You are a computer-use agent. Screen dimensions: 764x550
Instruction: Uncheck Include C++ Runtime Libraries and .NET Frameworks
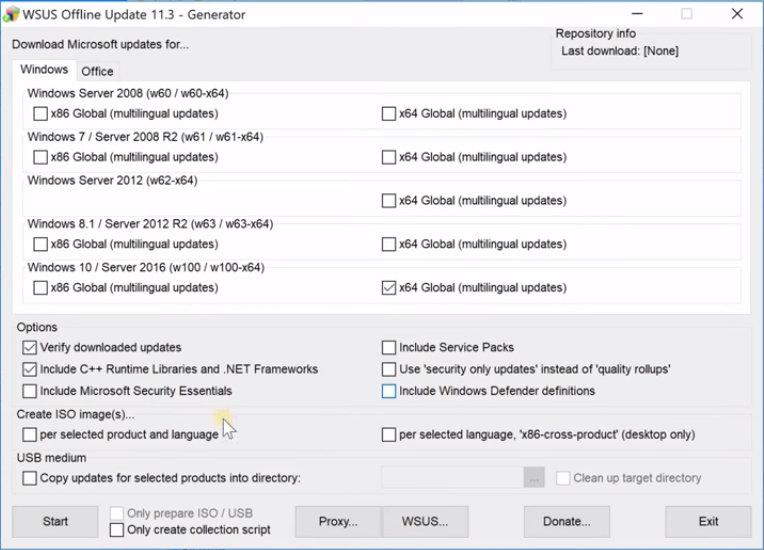point(29,369)
